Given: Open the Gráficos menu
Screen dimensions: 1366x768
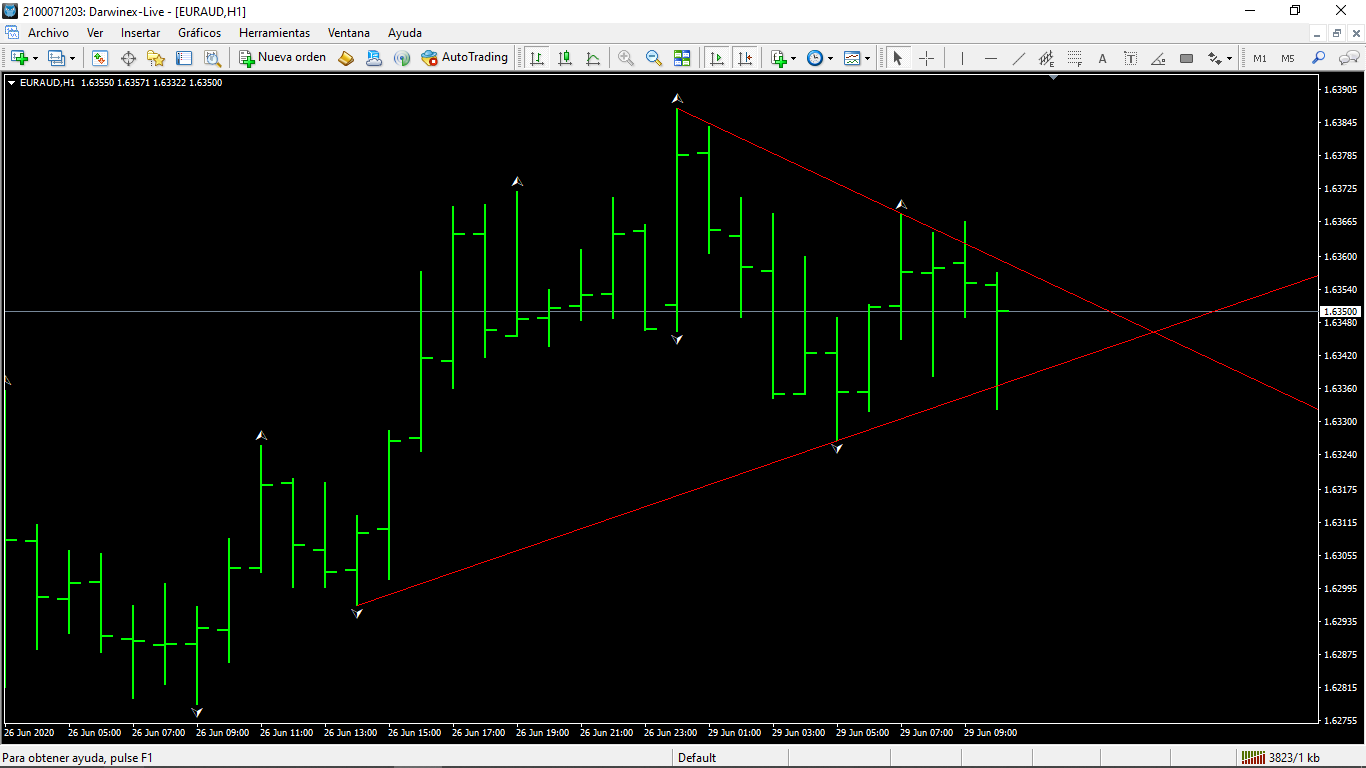Looking at the screenshot, I should 200,33.
